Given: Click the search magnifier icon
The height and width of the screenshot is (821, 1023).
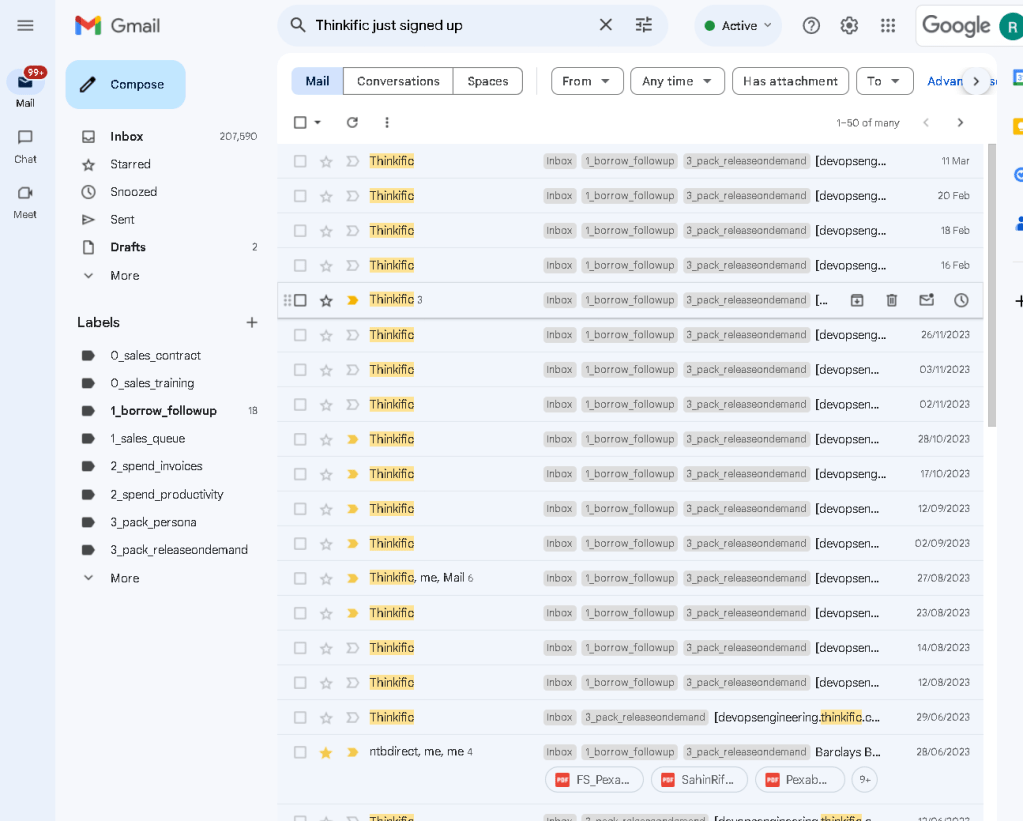Looking at the screenshot, I should point(298,25).
